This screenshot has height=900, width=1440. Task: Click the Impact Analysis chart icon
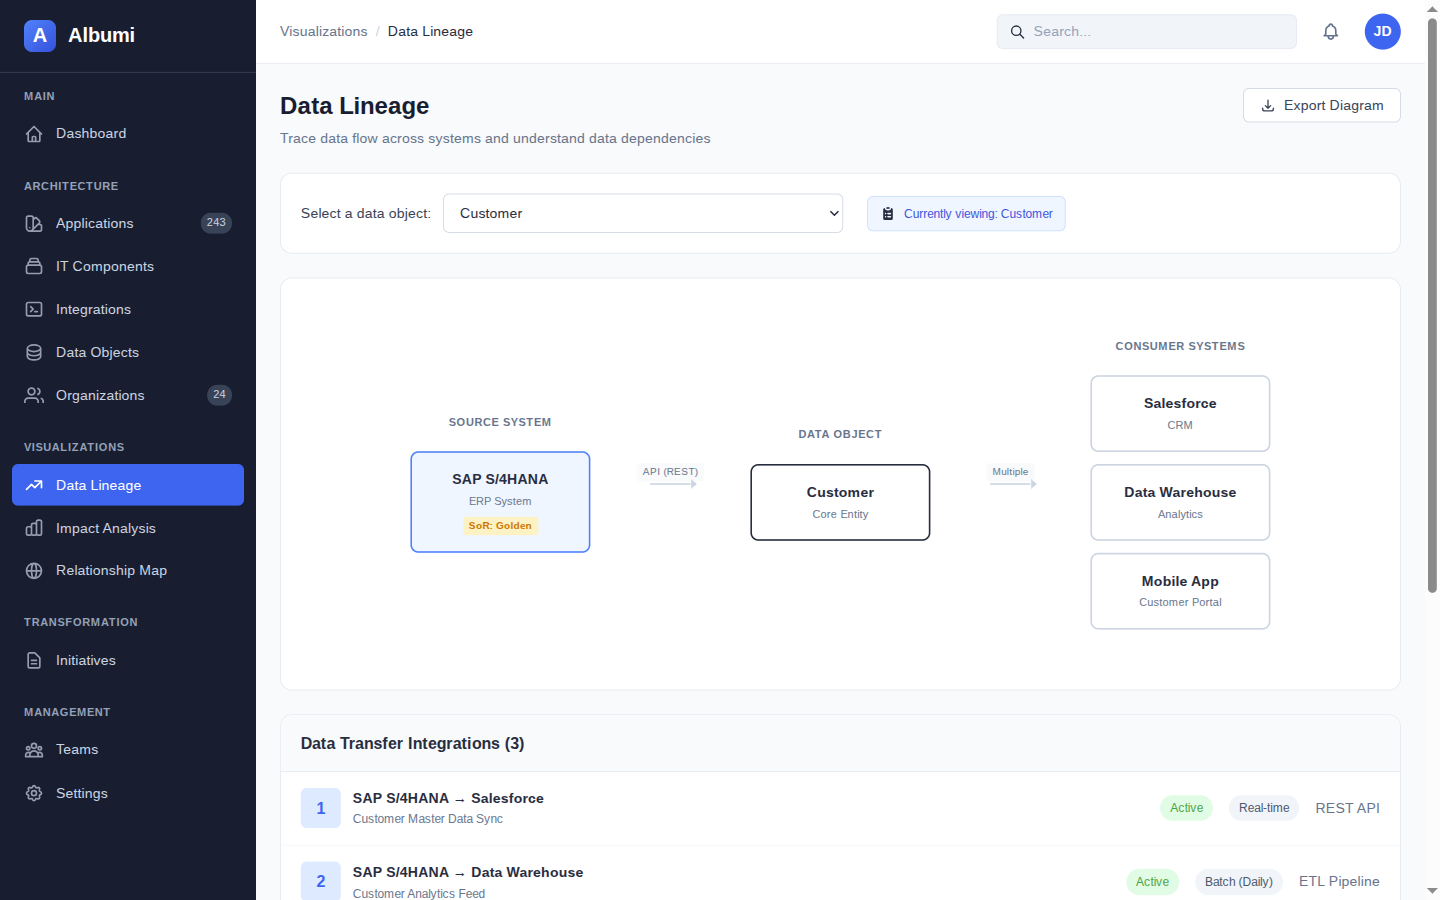[34, 528]
